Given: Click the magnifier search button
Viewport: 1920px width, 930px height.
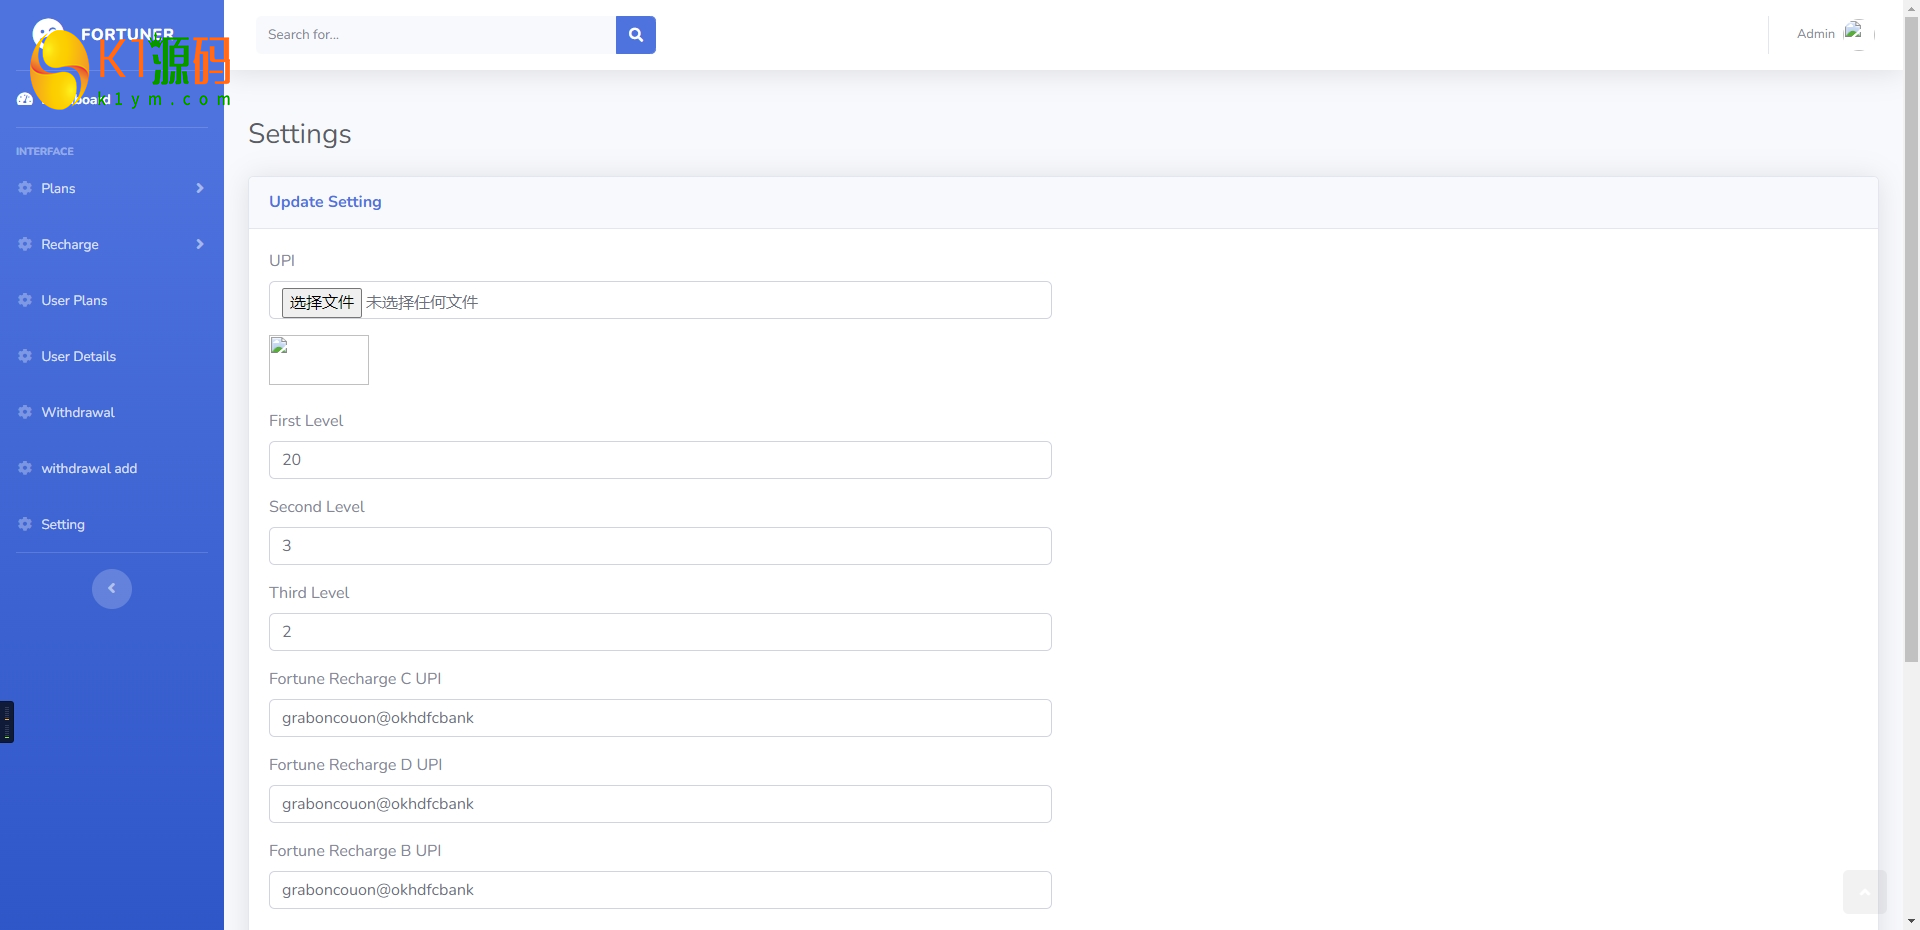Looking at the screenshot, I should (635, 35).
